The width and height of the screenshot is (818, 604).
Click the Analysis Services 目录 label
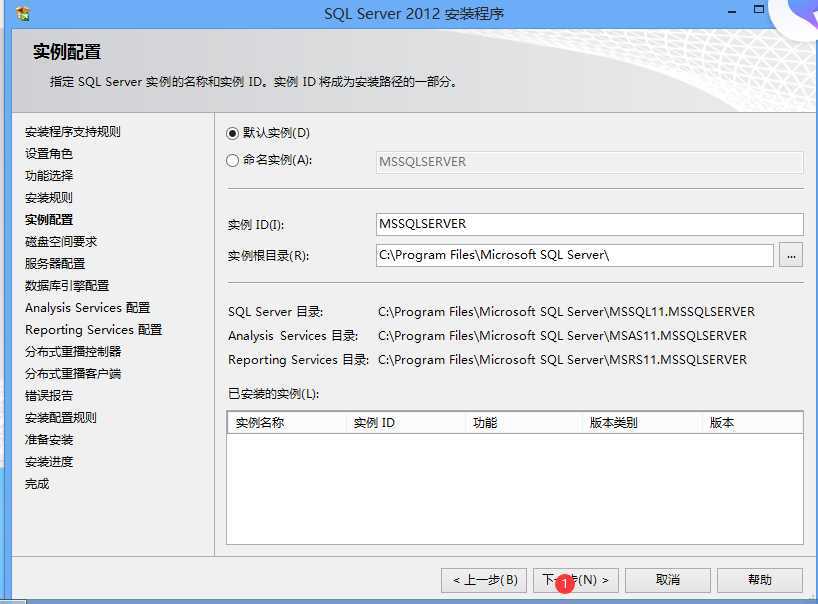pos(293,335)
